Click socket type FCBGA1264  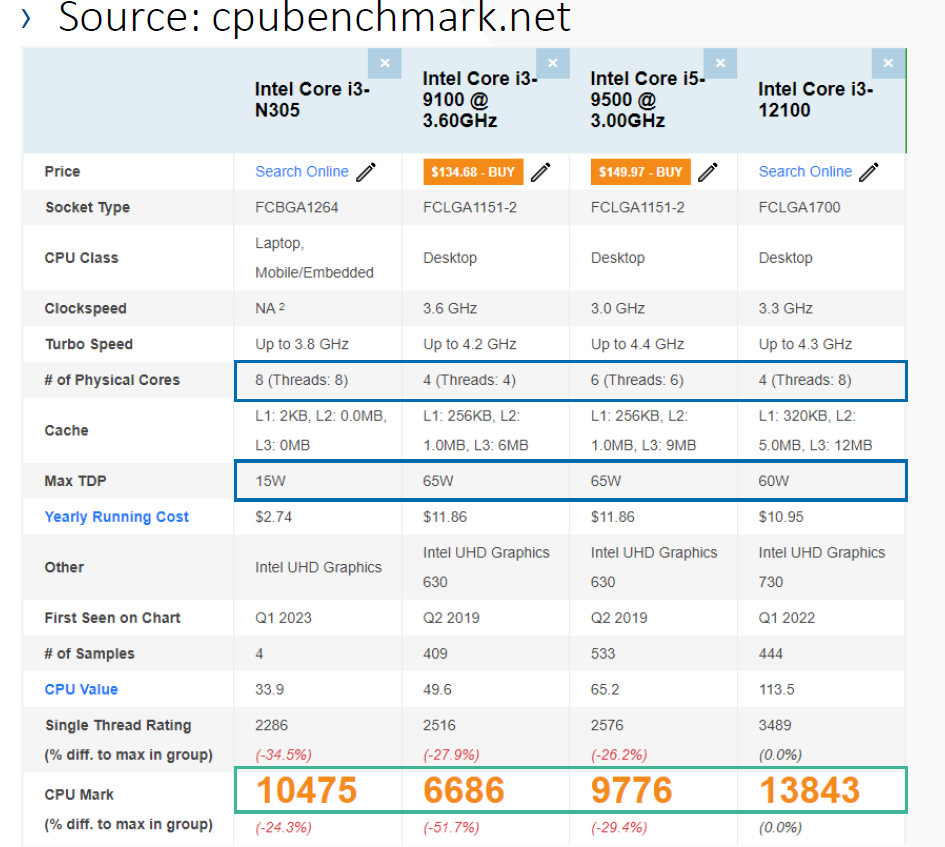click(x=297, y=207)
